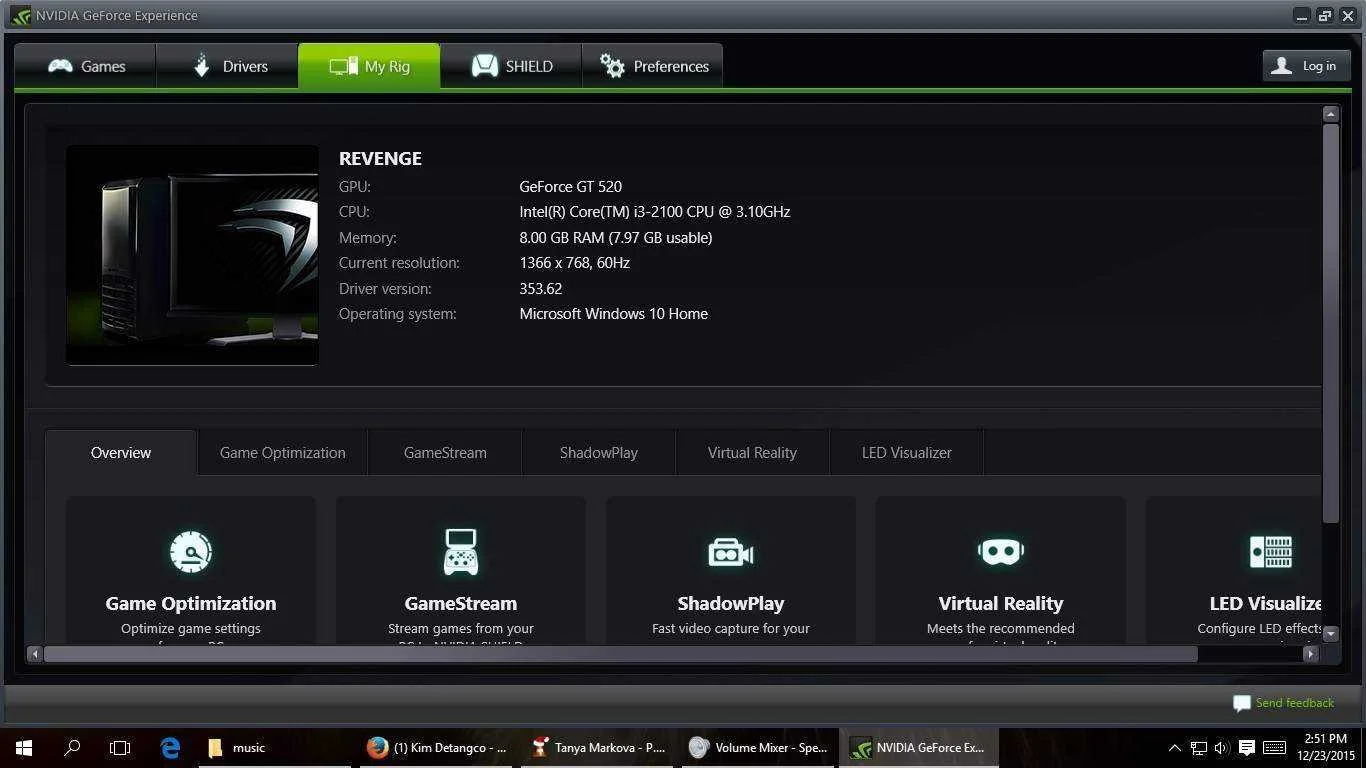Click the vertical scrollbar down arrow
Viewport: 1366px width, 768px height.
(x=1331, y=633)
